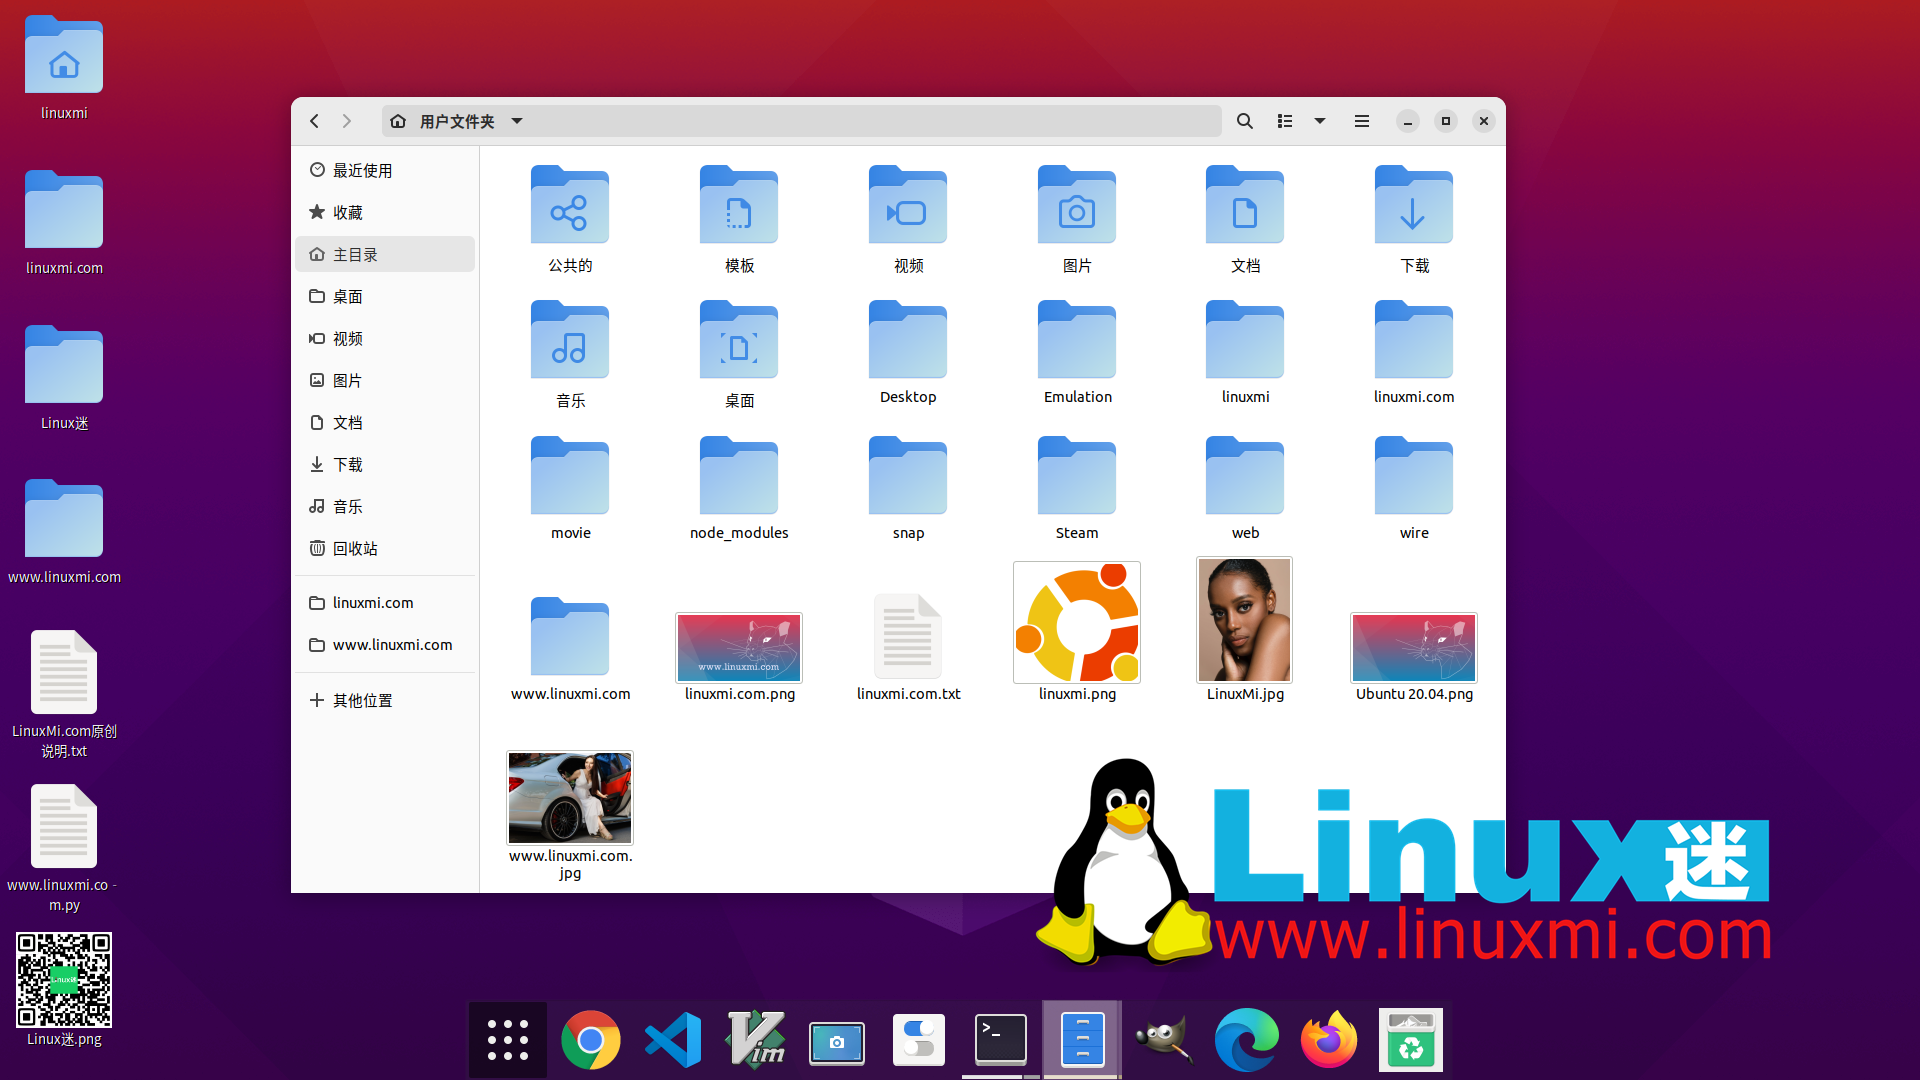Select LinuxMi.jpg portrait thumbnail
The width and height of the screenshot is (1920, 1080).
pyautogui.click(x=1245, y=620)
